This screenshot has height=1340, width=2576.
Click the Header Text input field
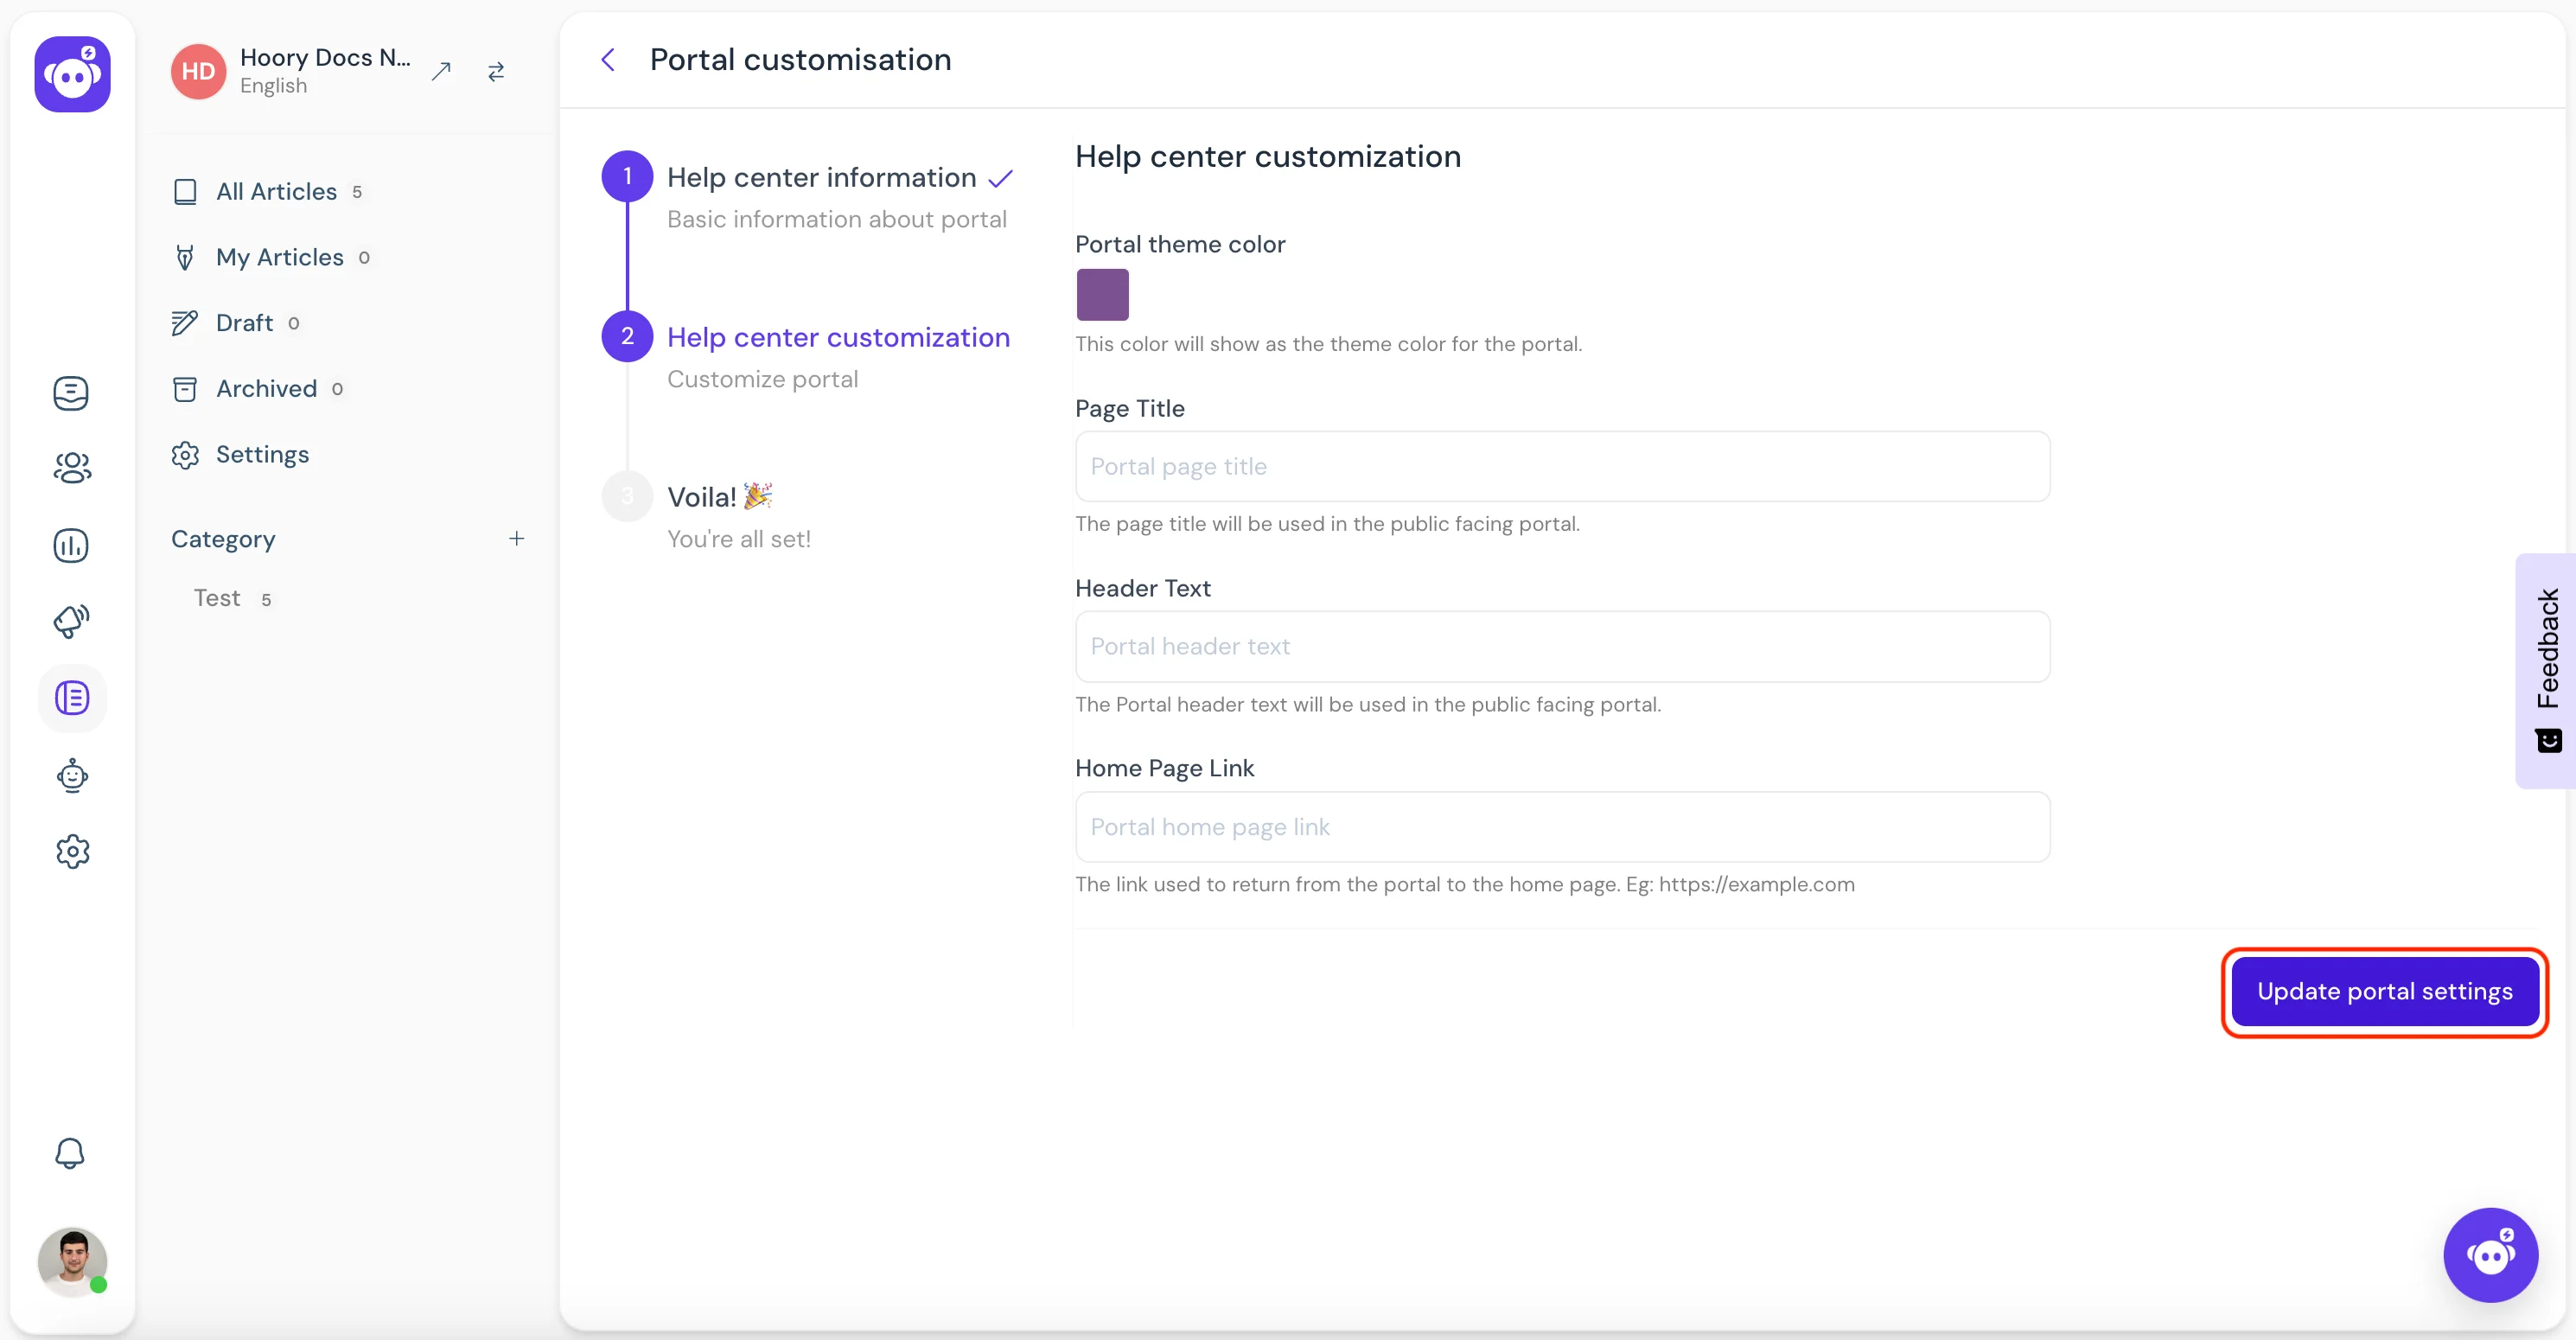(x=1562, y=644)
